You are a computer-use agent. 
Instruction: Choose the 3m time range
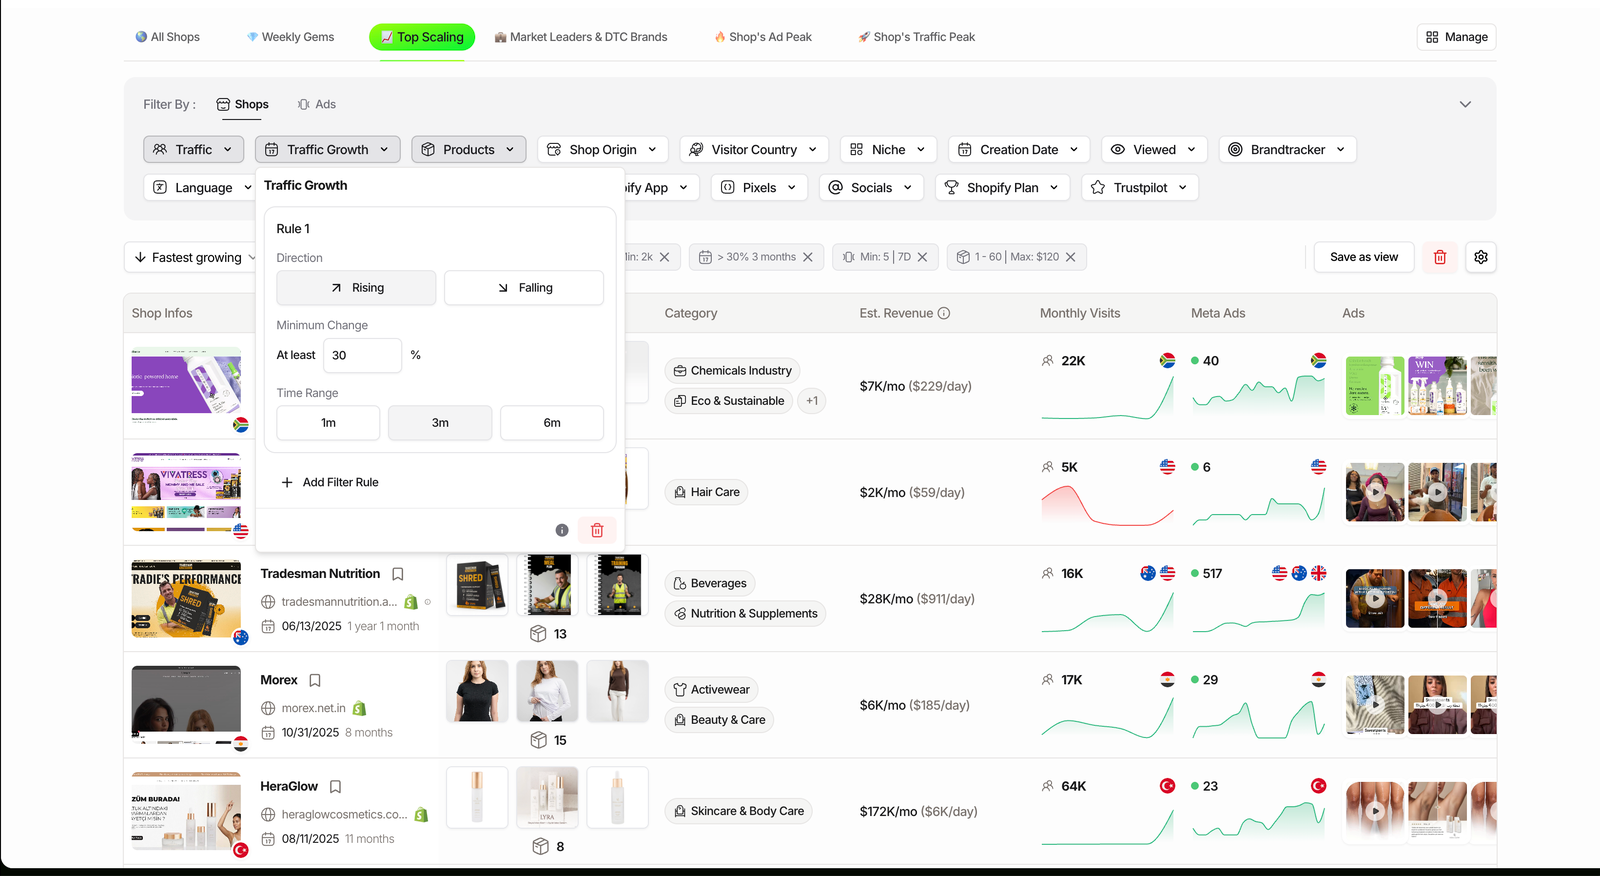coord(440,423)
